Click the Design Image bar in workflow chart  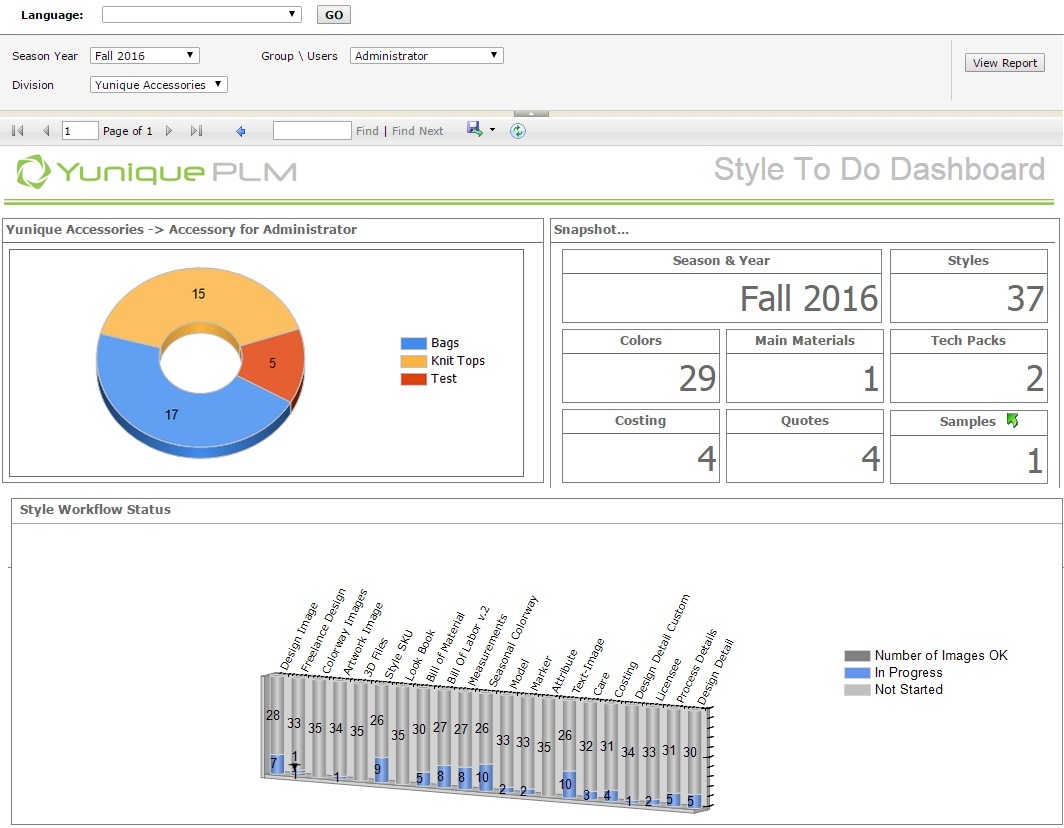pos(276,725)
